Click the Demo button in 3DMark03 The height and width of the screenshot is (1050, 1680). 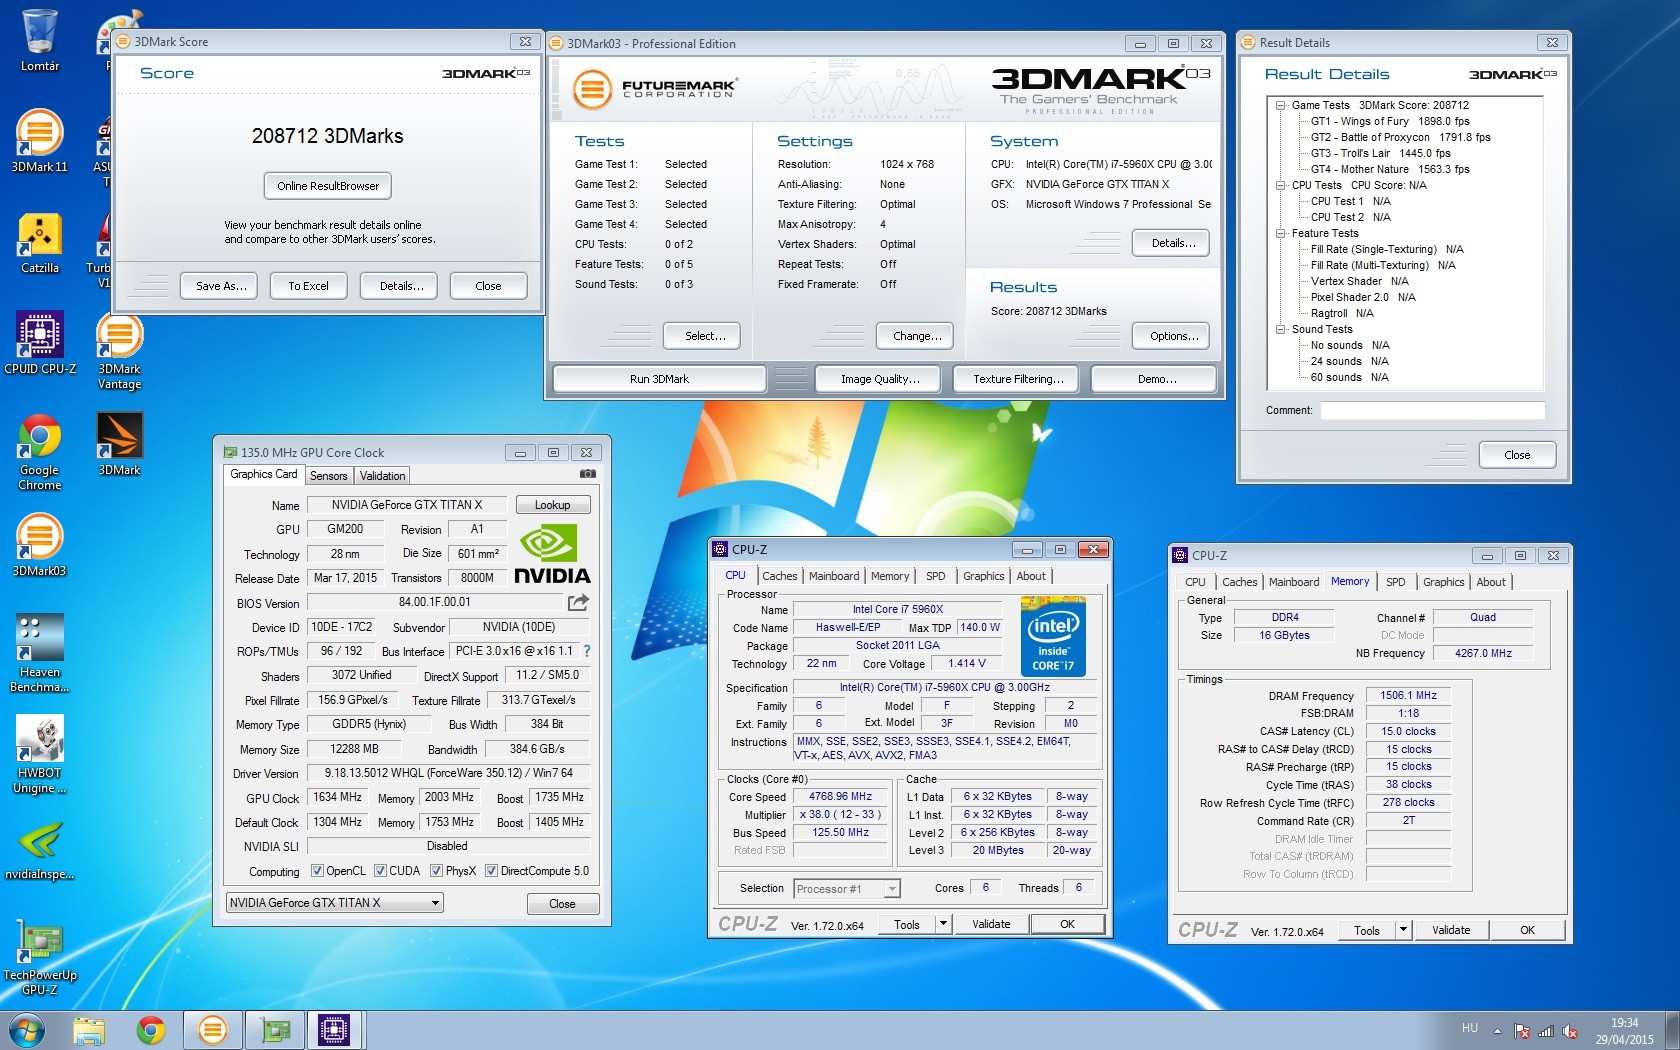point(1156,379)
